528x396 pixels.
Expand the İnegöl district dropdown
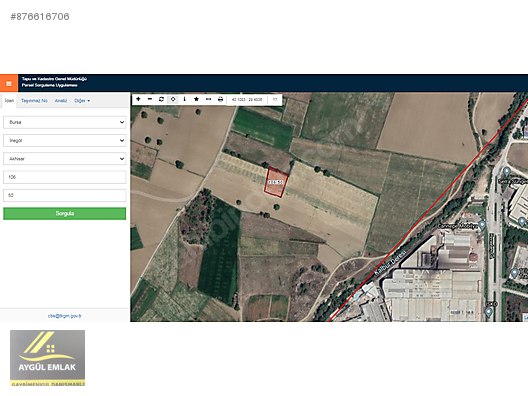pos(65,140)
